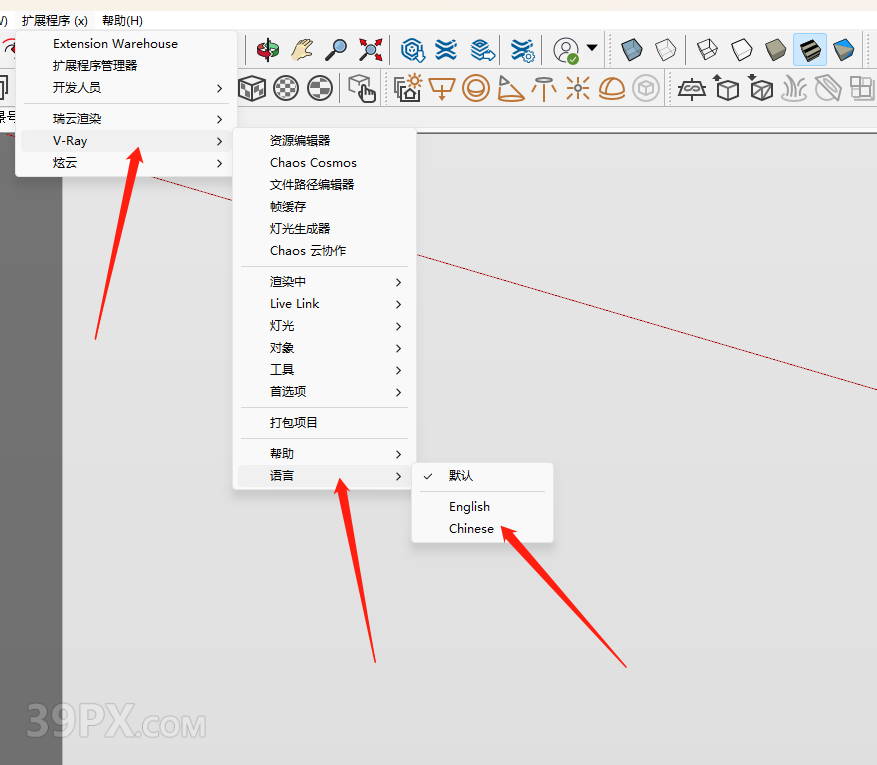Screen dimensions: 877x765
Task: Click the half-checkered sphere icon
Action: pyautogui.click(x=320, y=88)
